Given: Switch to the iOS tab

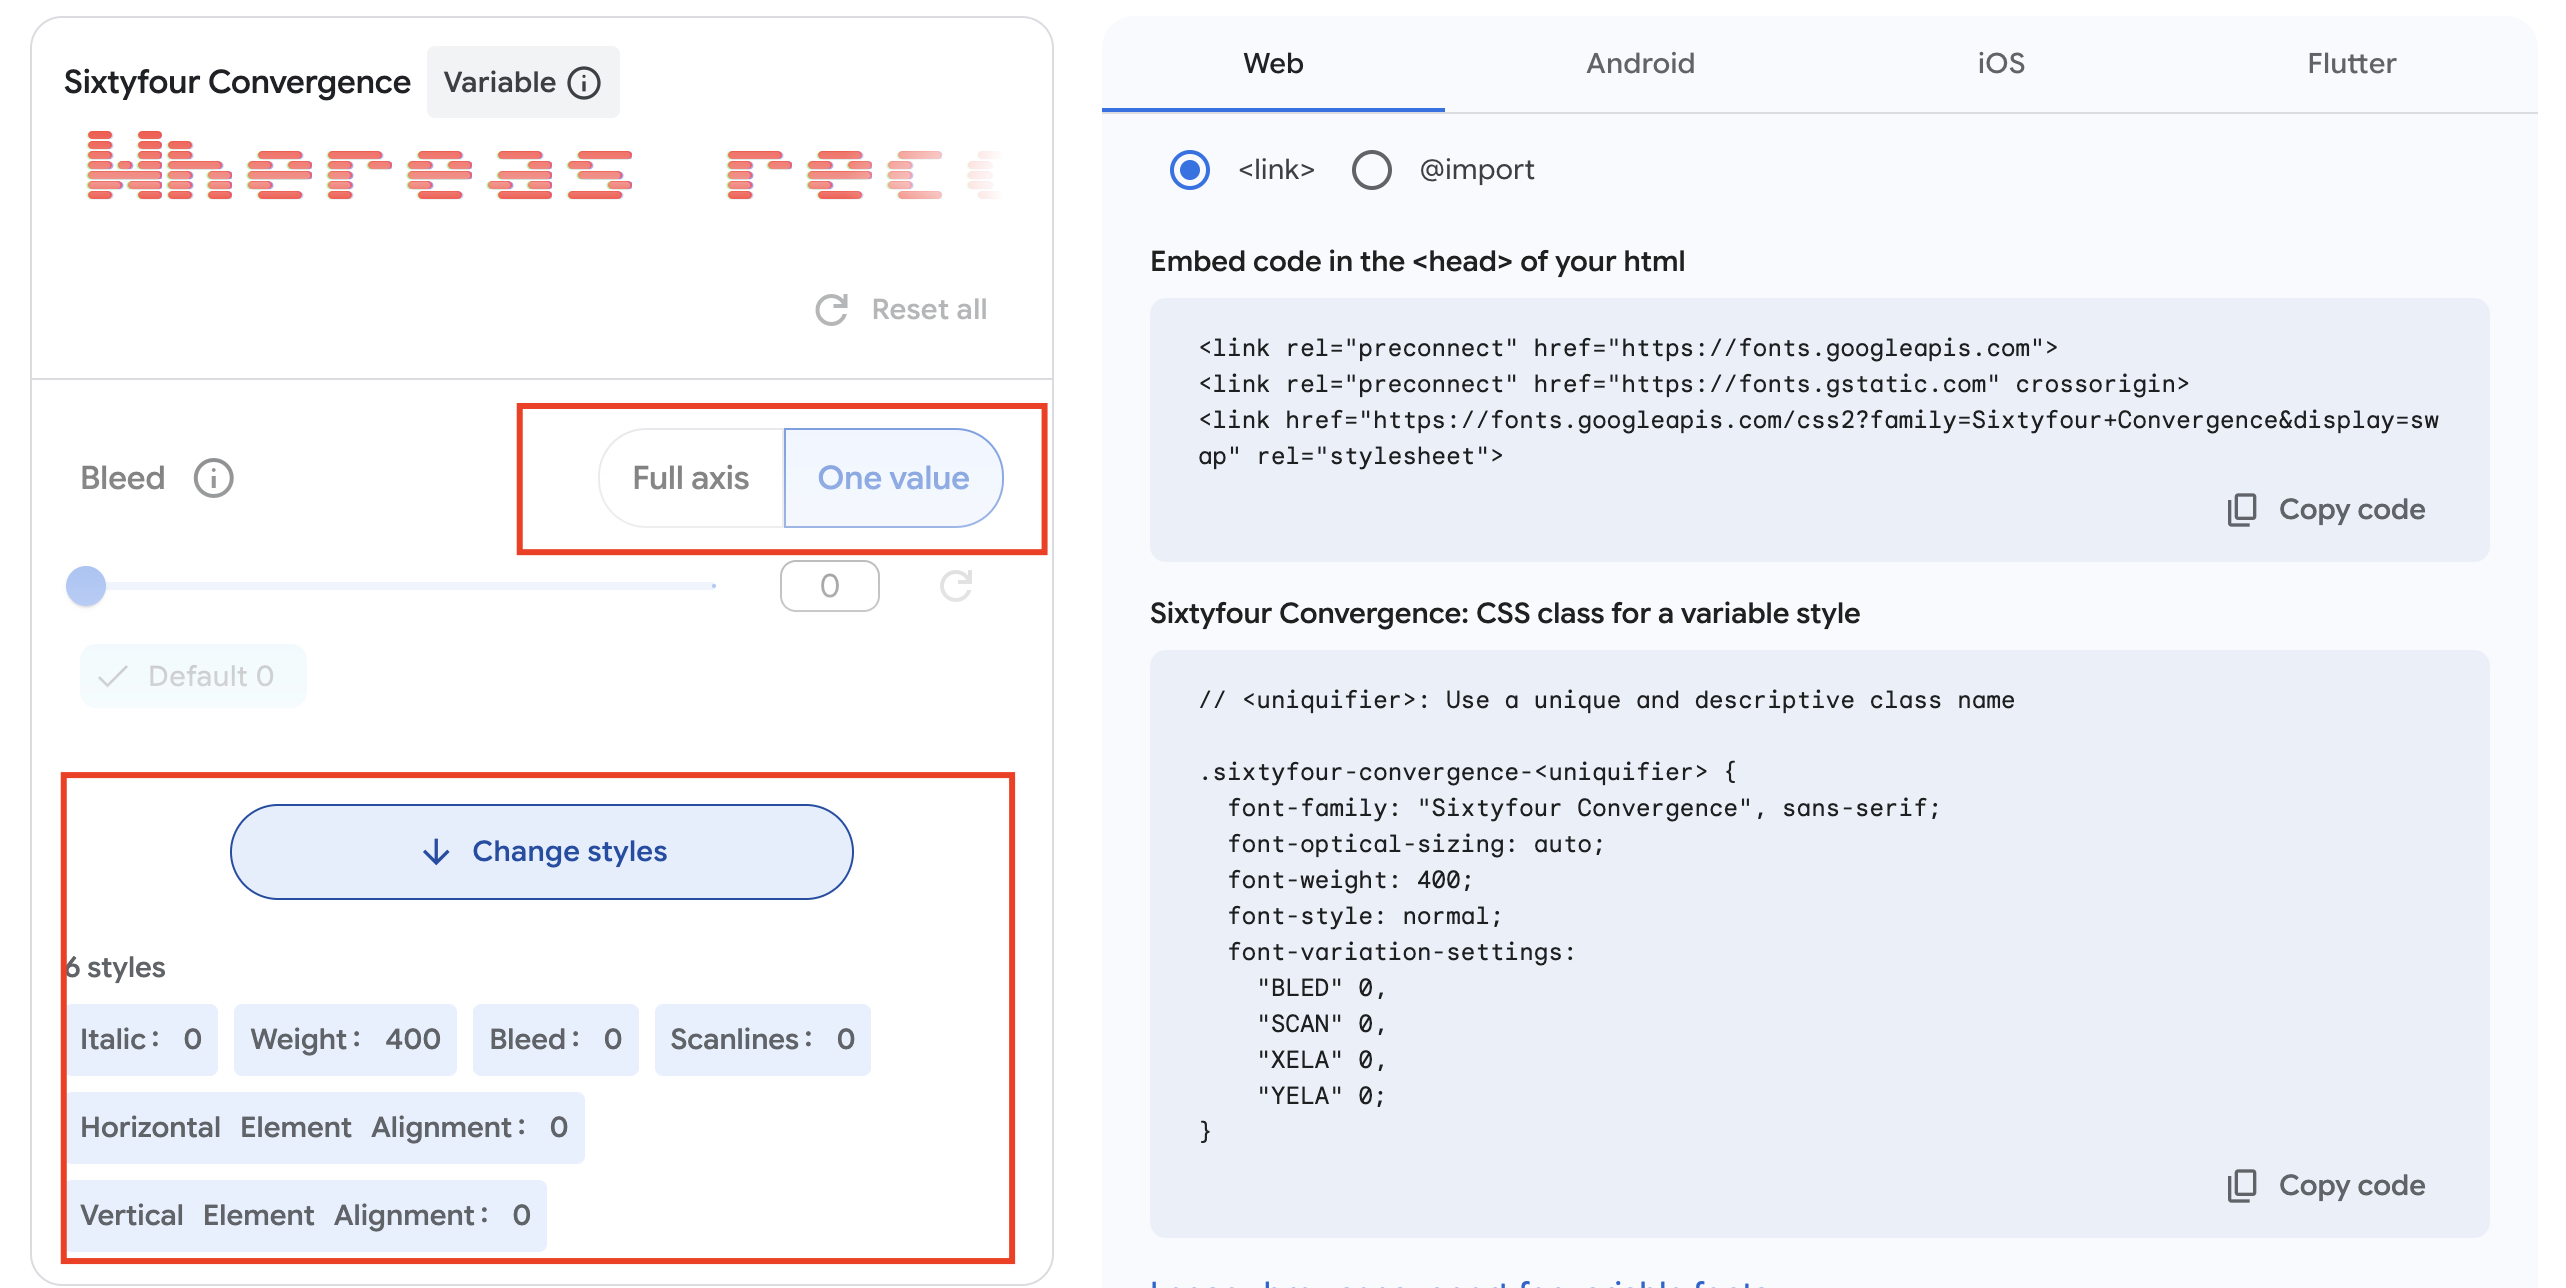Looking at the screenshot, I should [2001, 64].
